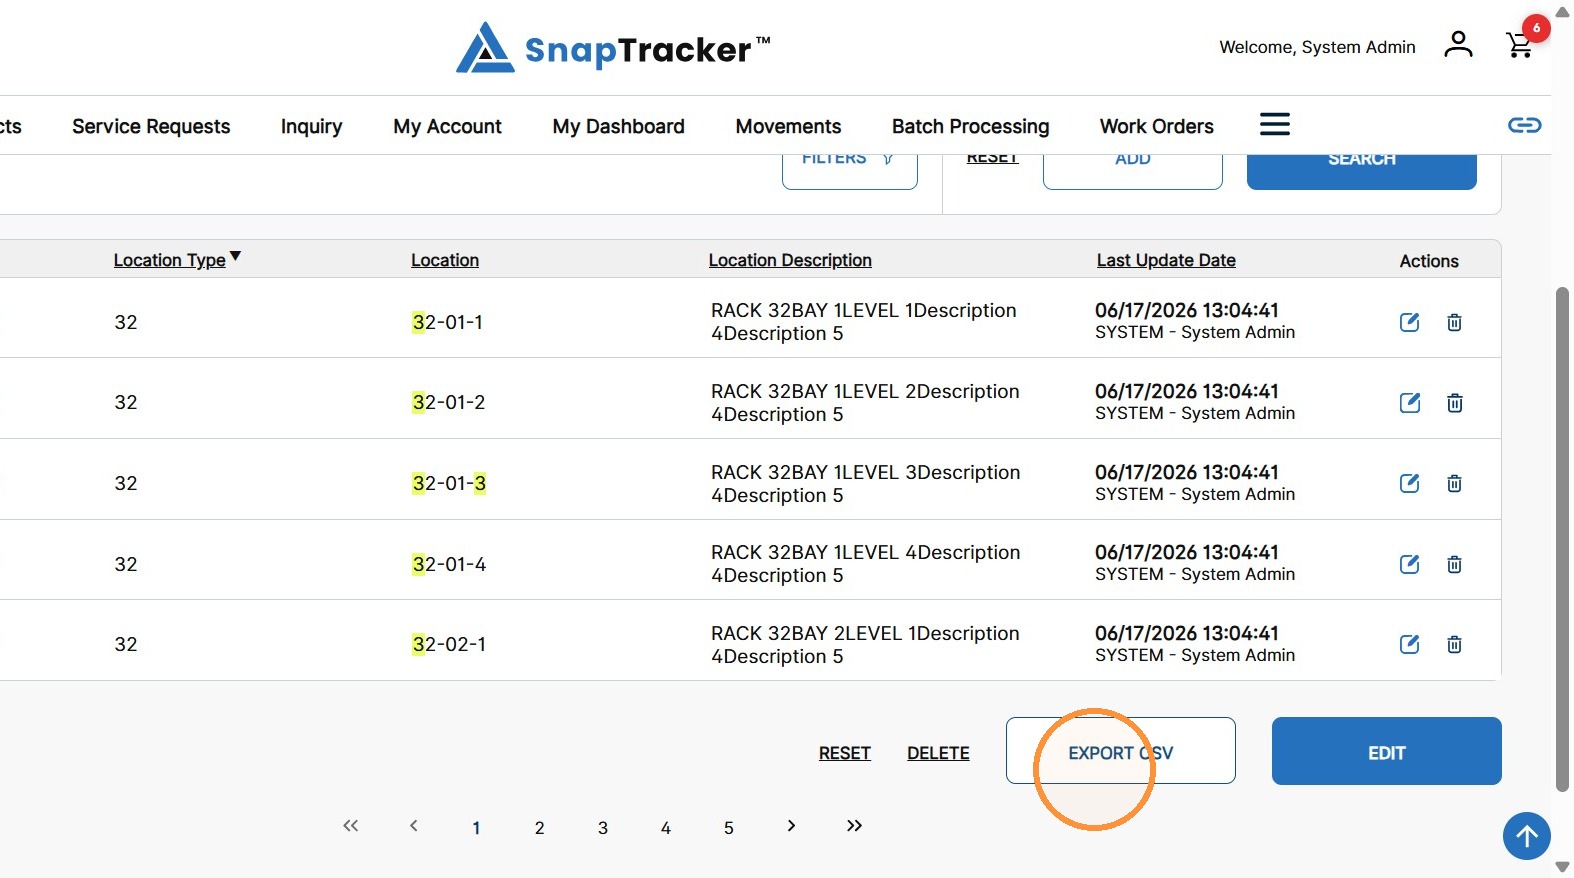Click the blue back-to-top arrow button

pyautogui.click(x=1526, y=835)
